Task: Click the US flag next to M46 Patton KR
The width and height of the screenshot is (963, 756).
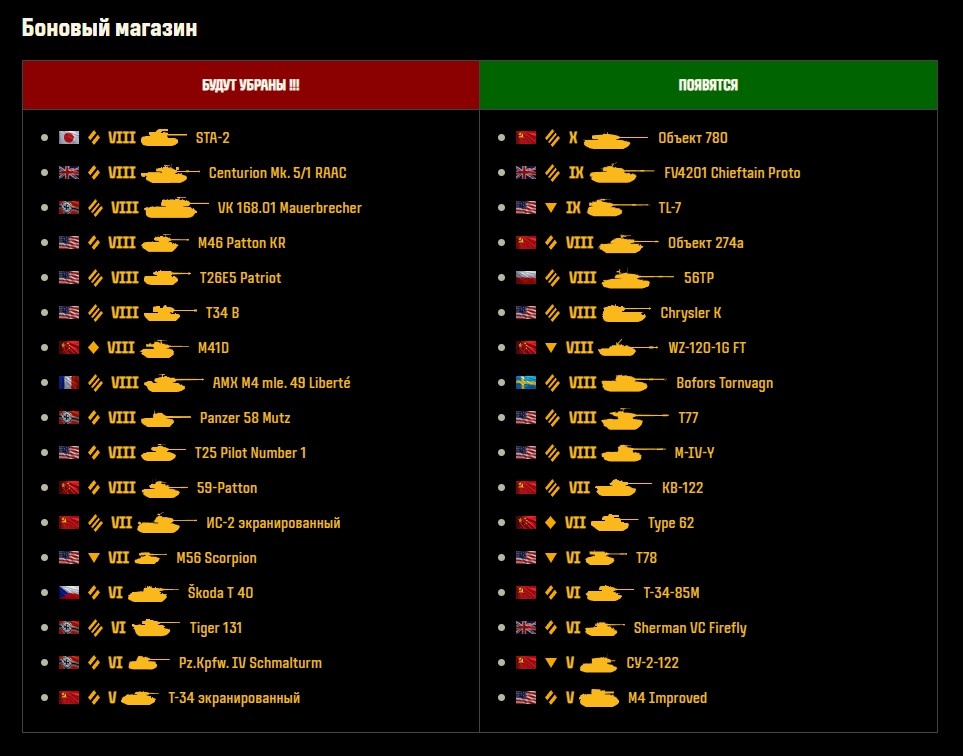Action: [69, 243]
